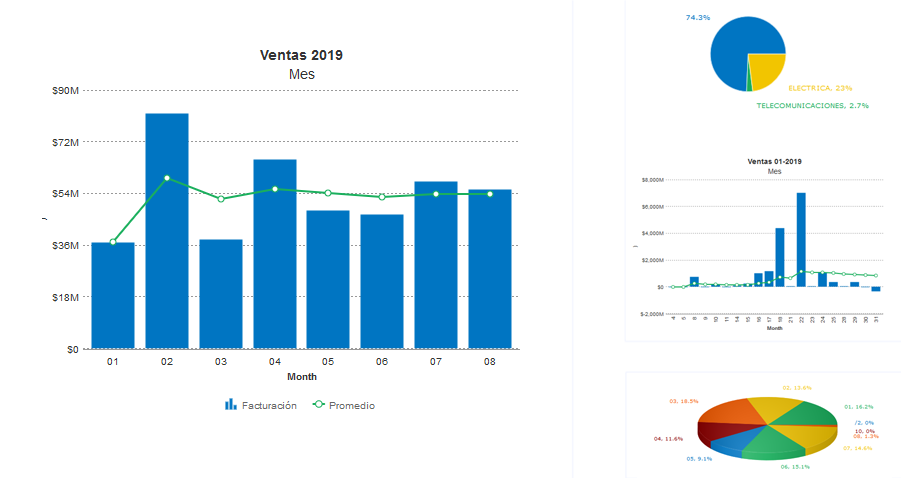The image size is (901, 478).
Task: Click the Promedio line marker at month 02
Action: tap(167, 178)
